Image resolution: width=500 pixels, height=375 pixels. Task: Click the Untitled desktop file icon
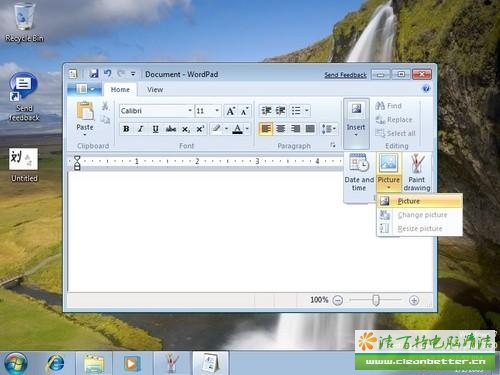[24, 165]
